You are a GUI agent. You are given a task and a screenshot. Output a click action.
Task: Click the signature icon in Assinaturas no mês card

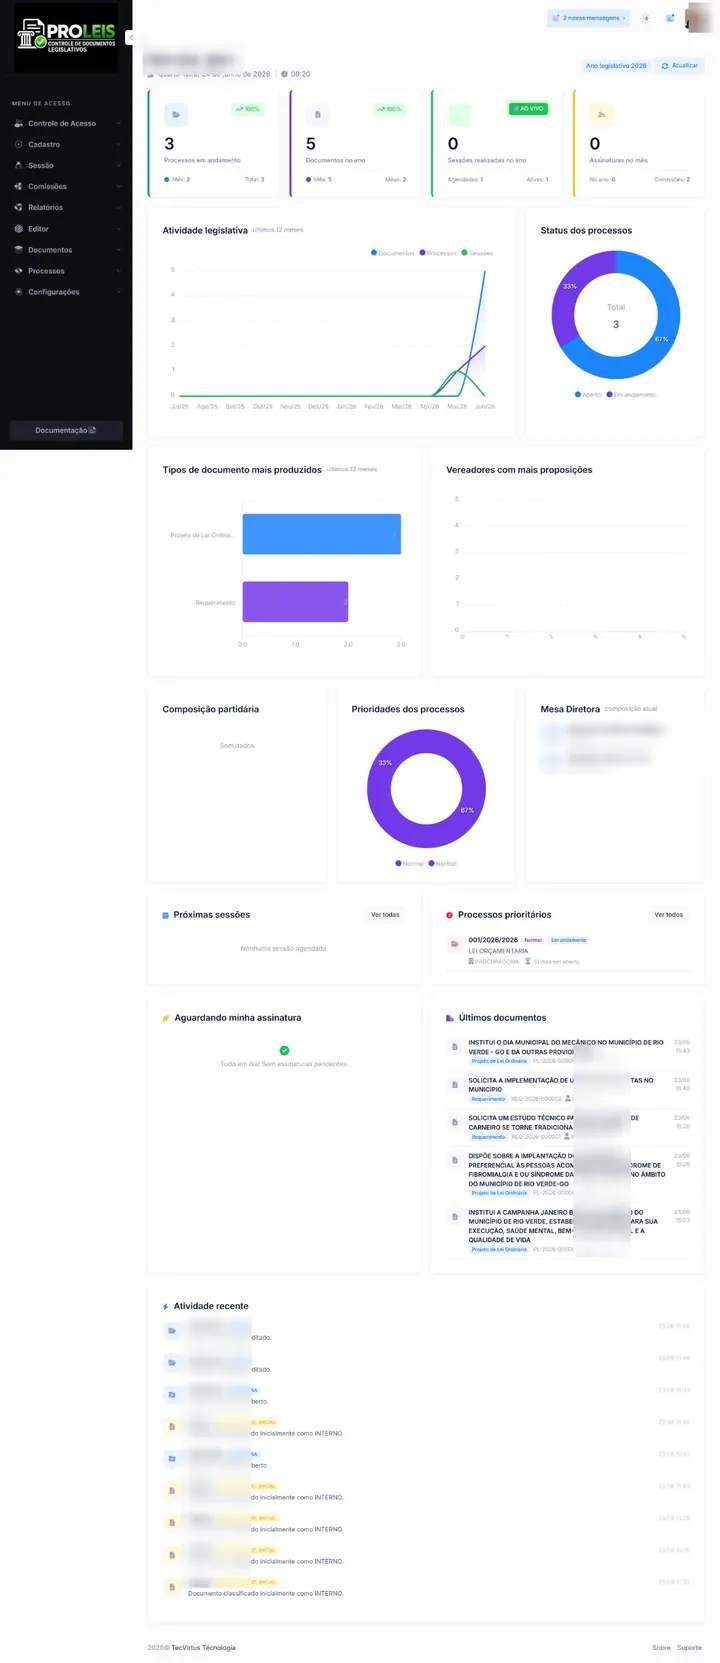(601, 115)
